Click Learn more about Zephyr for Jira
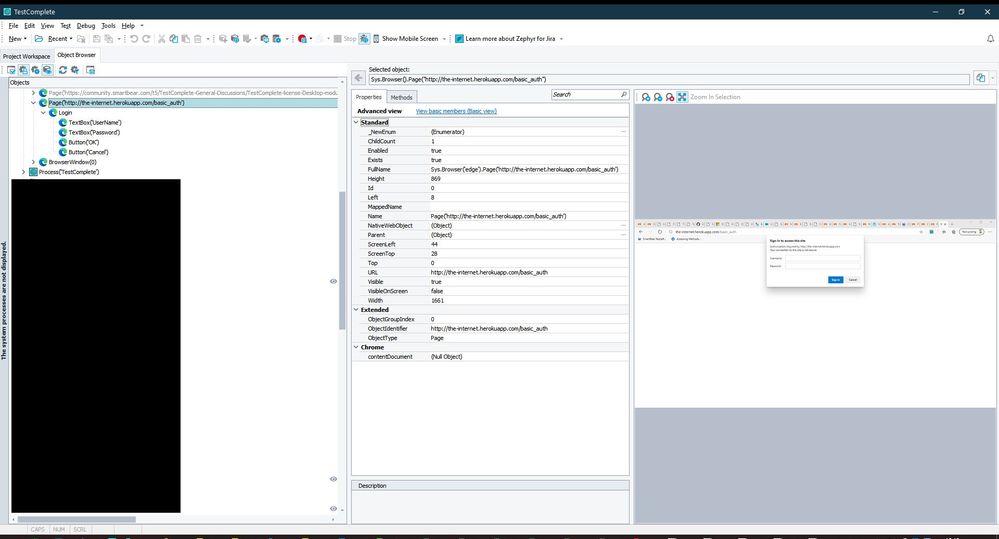The image size is (999, 539). pos(508,39)
